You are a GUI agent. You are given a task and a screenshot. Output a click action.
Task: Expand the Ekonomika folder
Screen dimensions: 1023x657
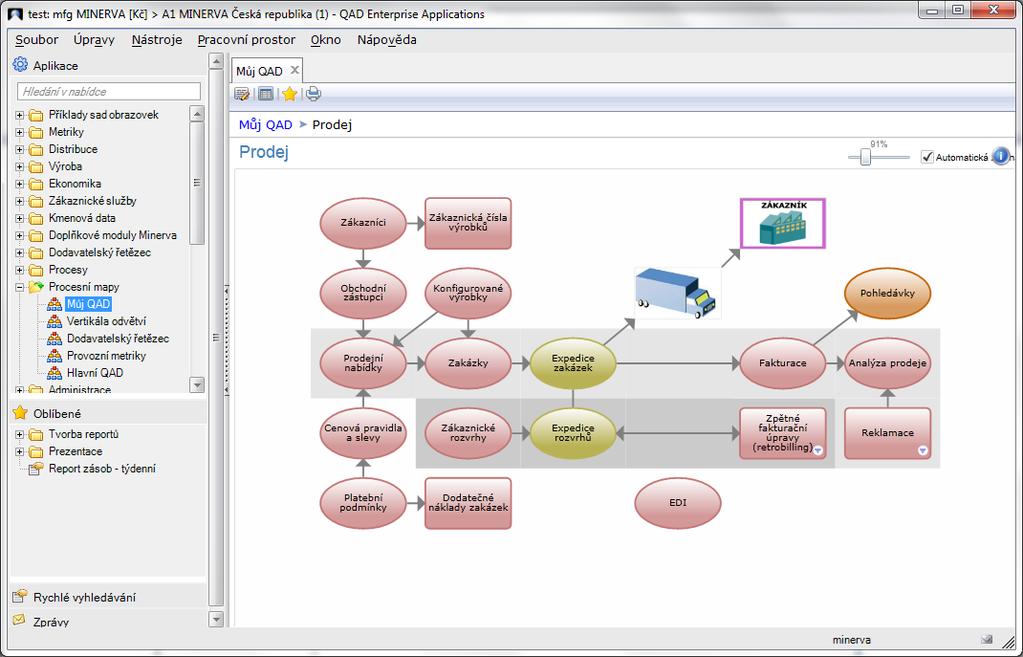20,184
